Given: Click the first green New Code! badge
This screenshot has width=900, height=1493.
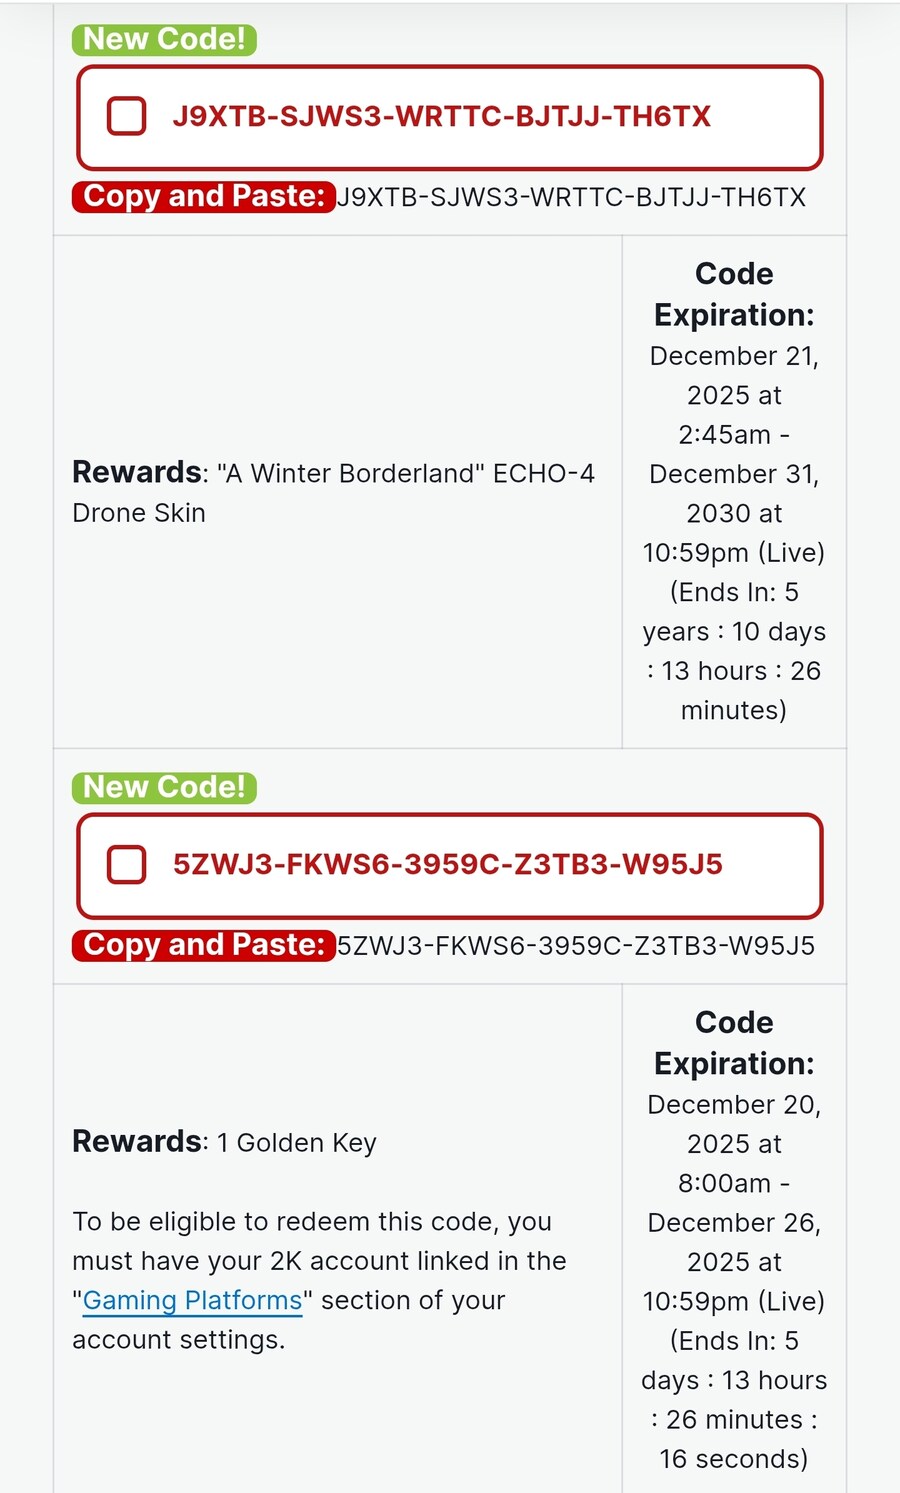Looking at the screenshot, I should 164,39.
